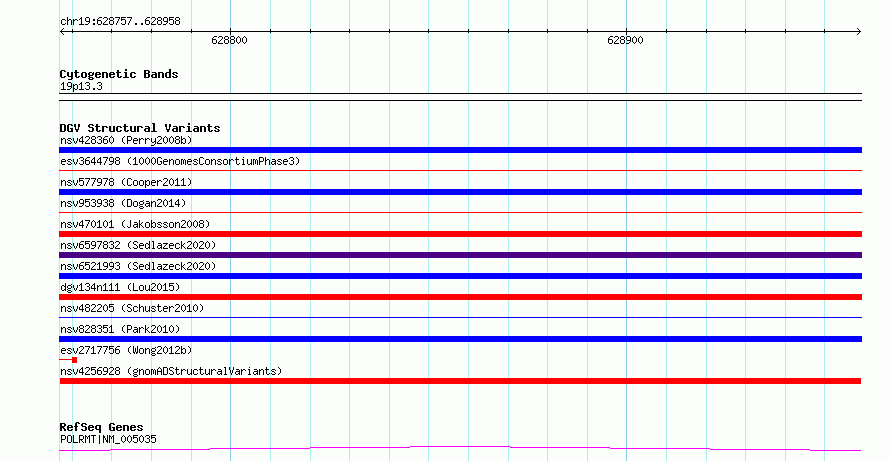Image resolution: width=890 pixels, height=461 pixels.
Task: Select the DGV Structural Variants track title
Action: (140, 128)
